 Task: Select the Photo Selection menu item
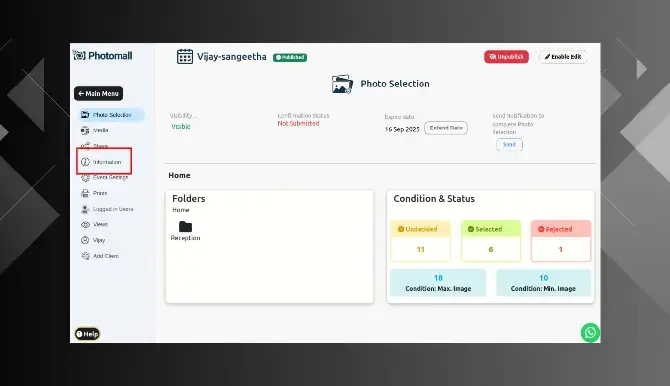click(x=112, y=115)
